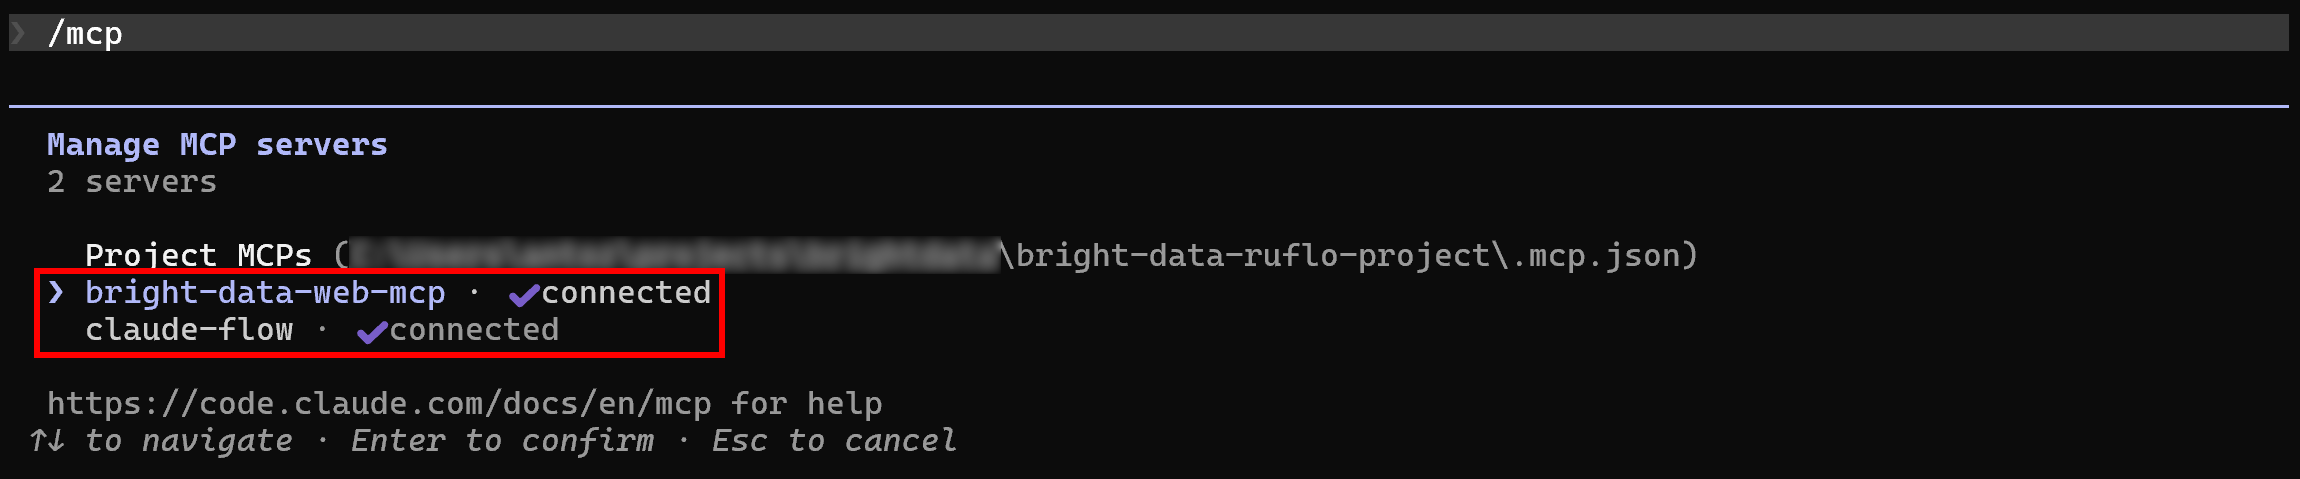
Task: Click the up-down navigation arrows icon
Action: click(x=47, y=441)
